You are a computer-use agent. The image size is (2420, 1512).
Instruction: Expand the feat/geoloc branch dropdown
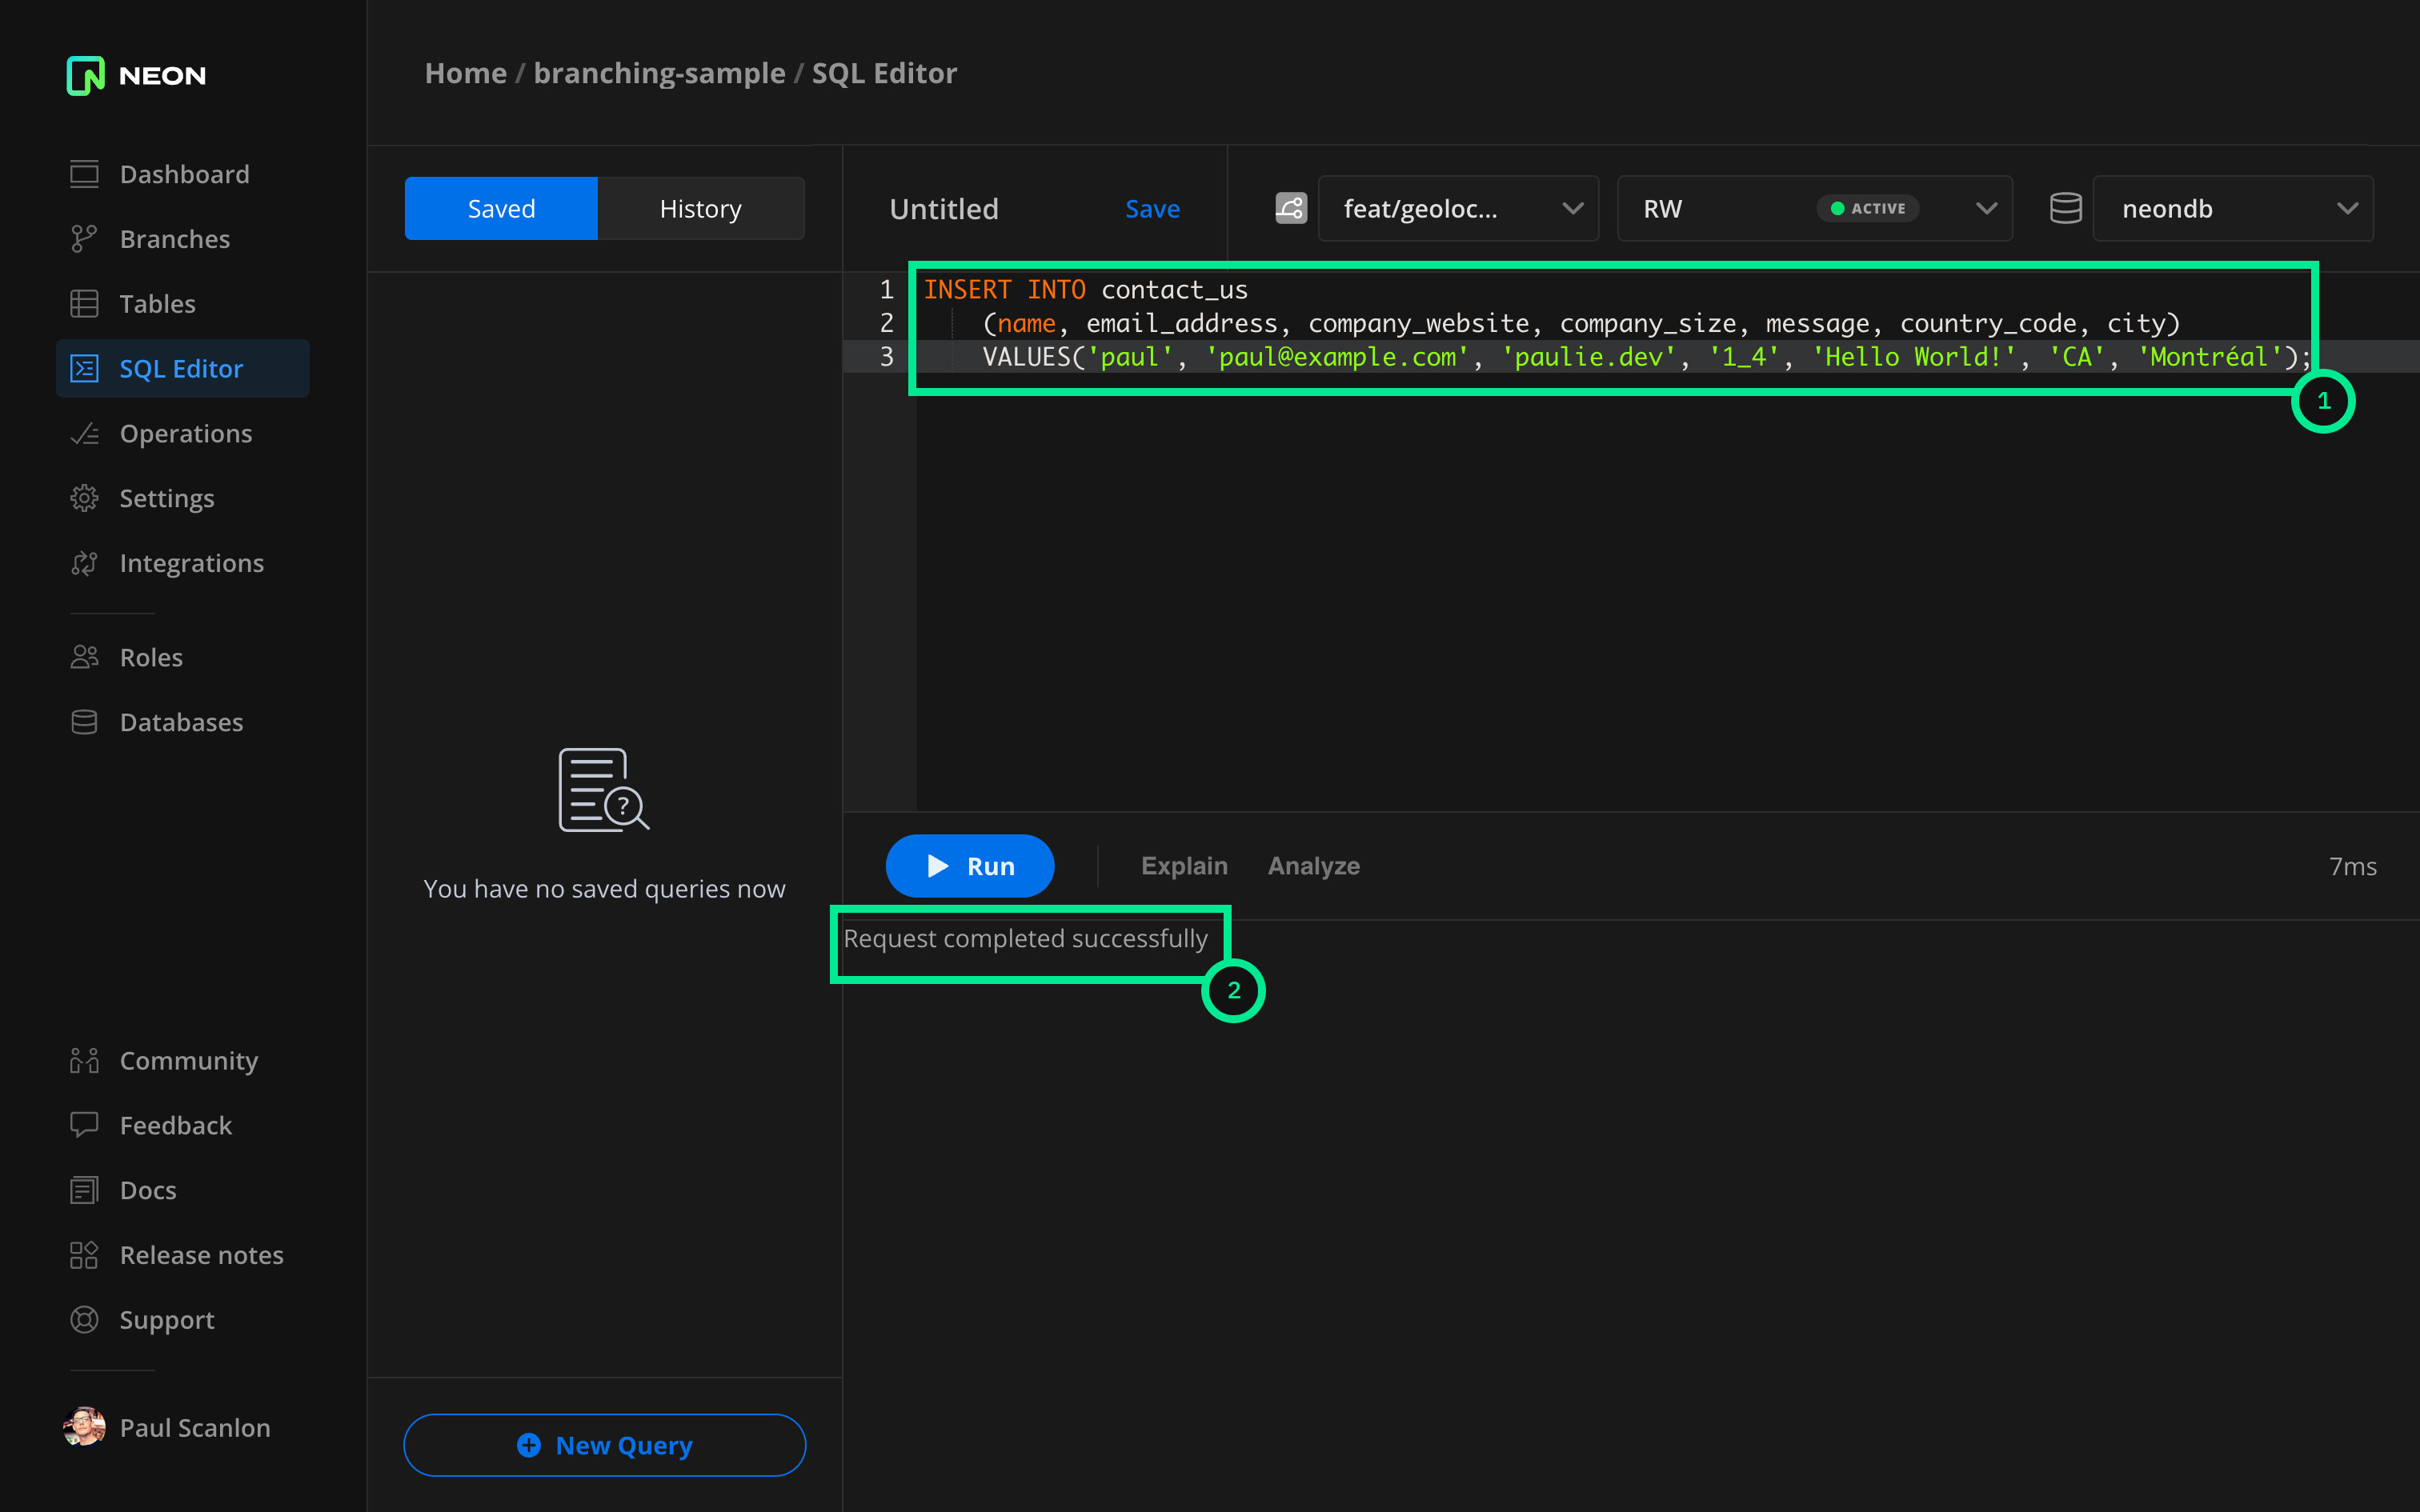pos(1458,208)
